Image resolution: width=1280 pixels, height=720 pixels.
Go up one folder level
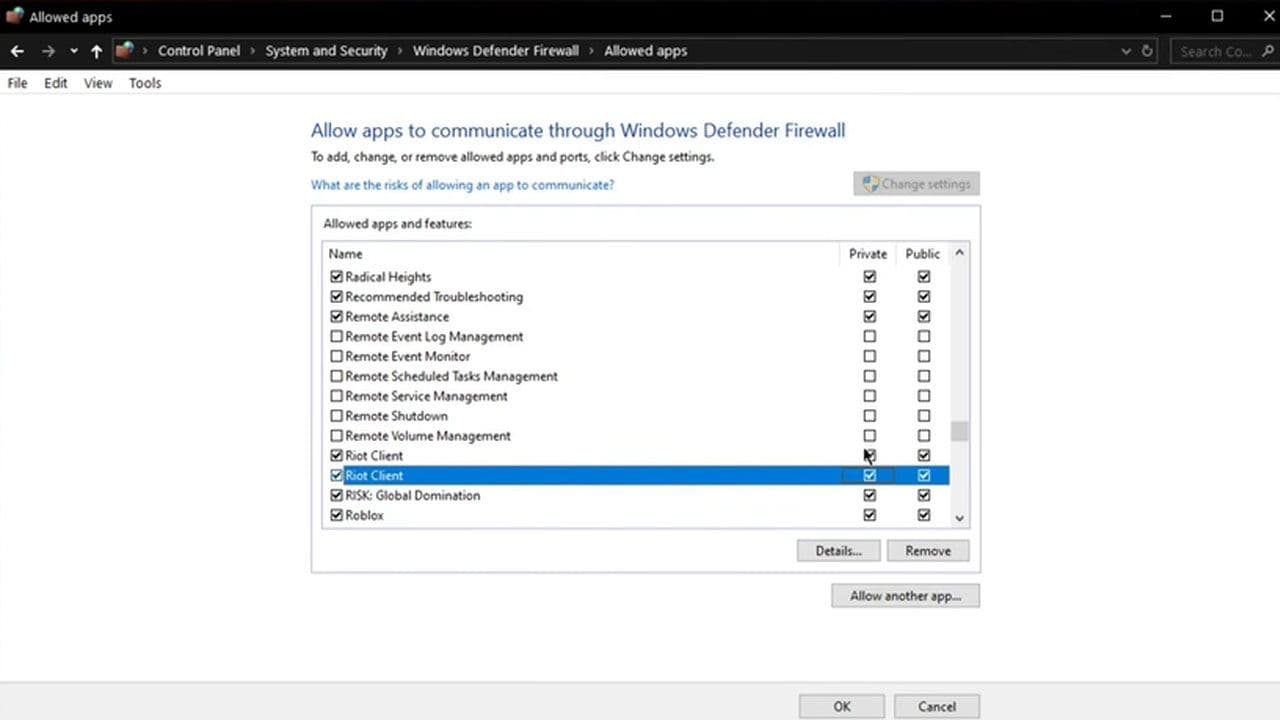pyautogui.click(x=96, y=51)
